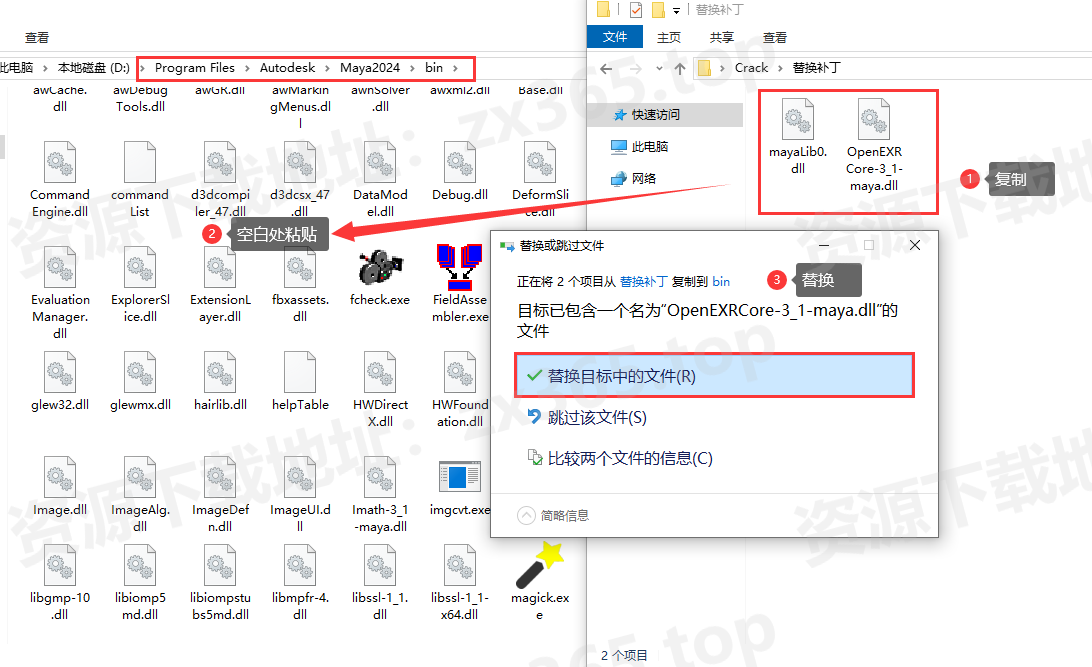This screenshot has height=667, width=1092.
Task: Open 网络 in navigation pane
Action: (634, 178)
